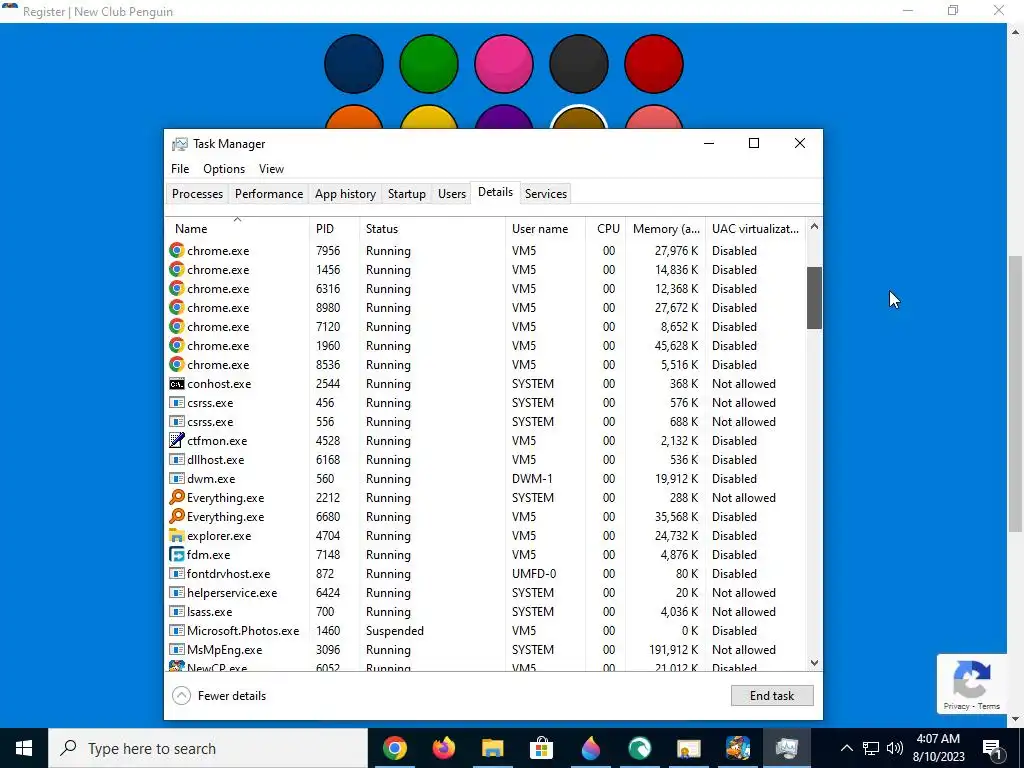1024x768 pixels.
Task: Switch to the Performance tab
Action: pos(269,194)
